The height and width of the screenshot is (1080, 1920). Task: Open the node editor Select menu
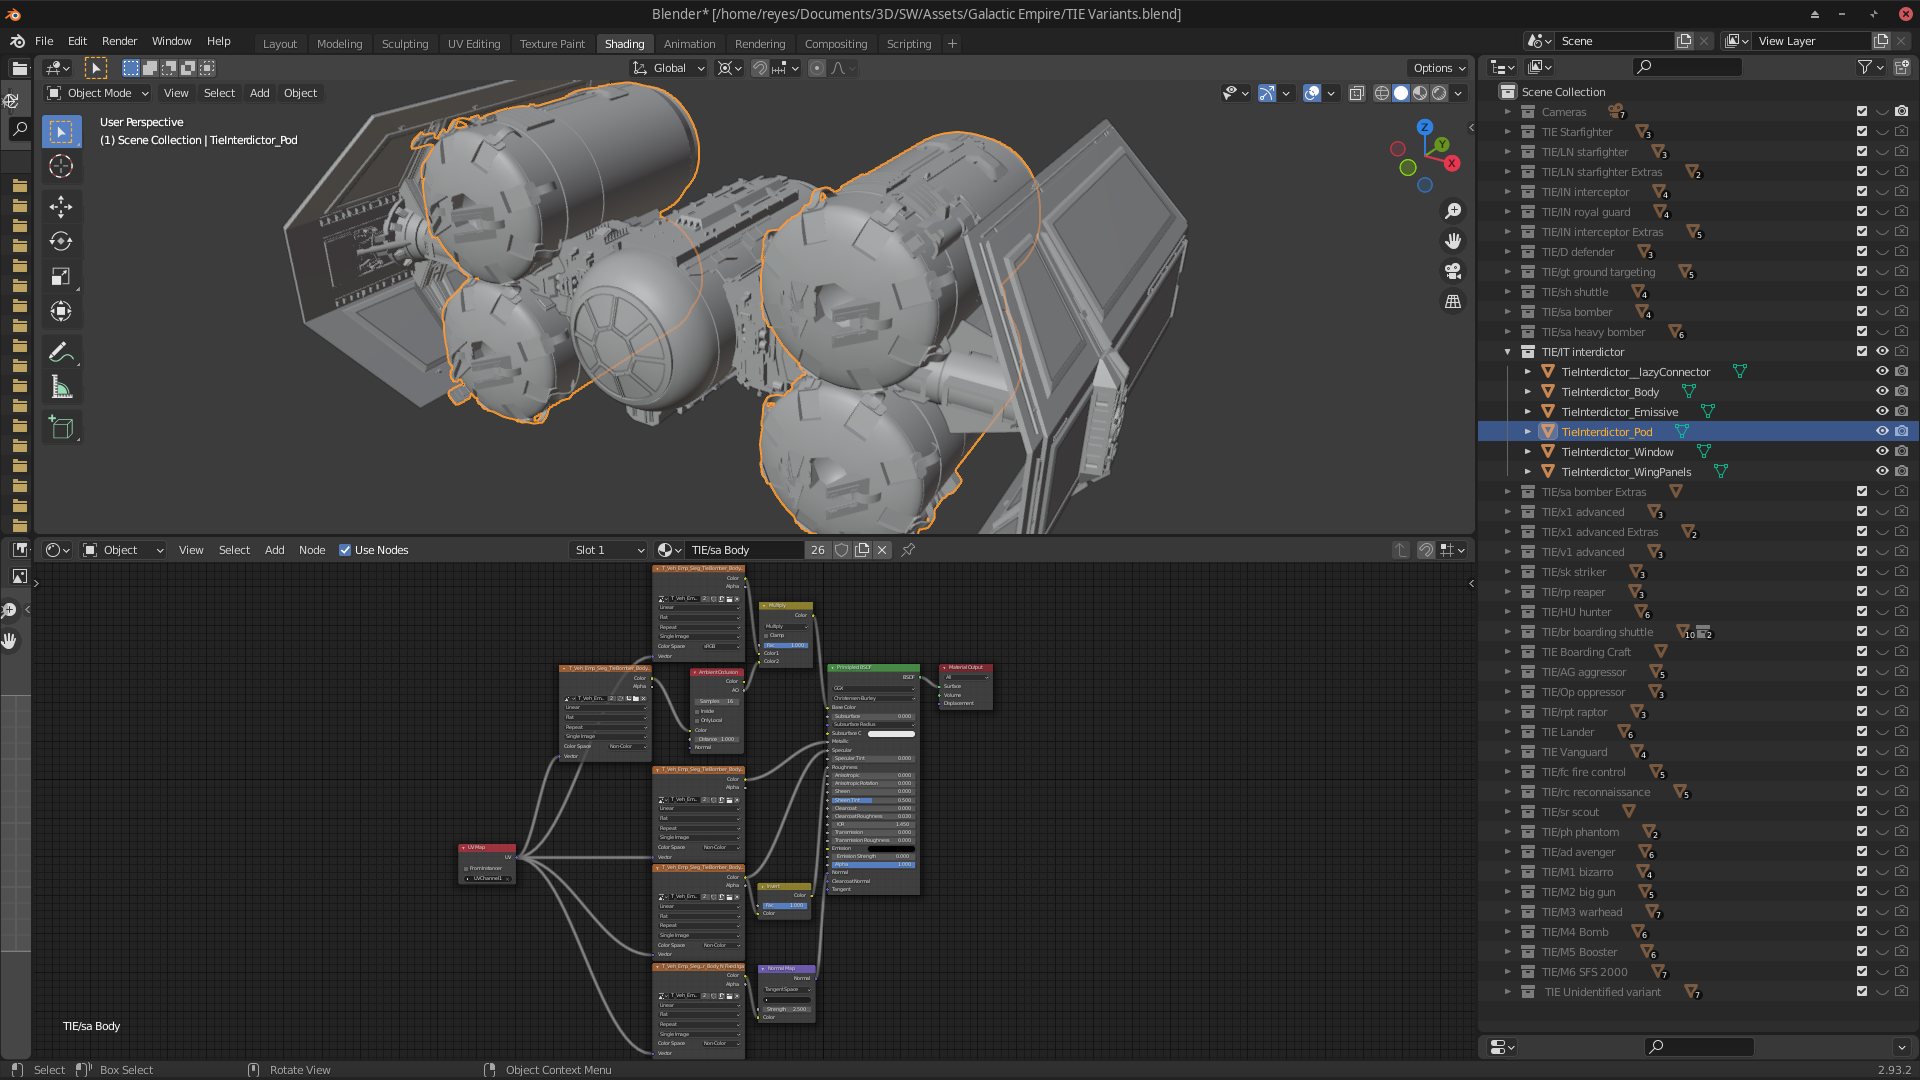click(234, 550)
